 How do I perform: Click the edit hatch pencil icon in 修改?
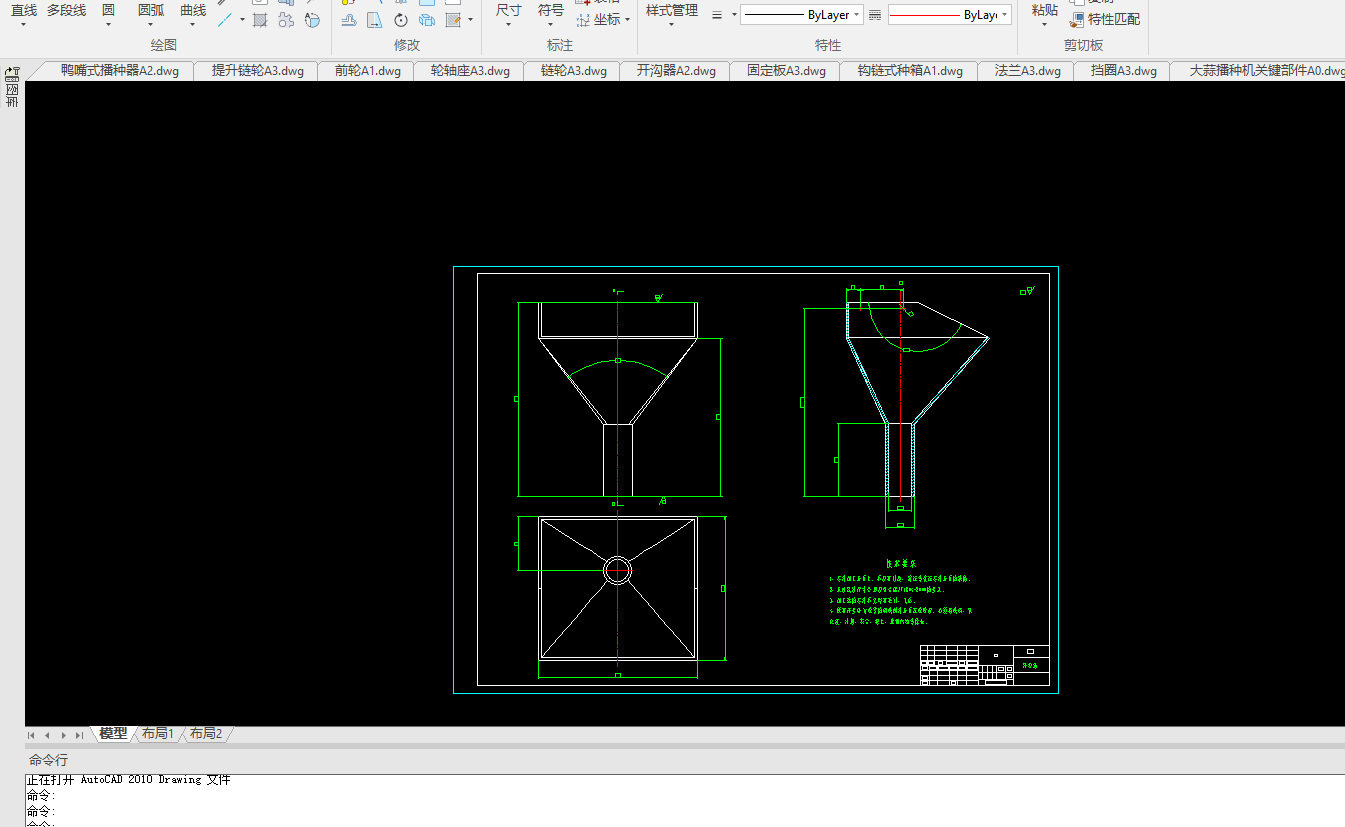(x=453, y=19)
